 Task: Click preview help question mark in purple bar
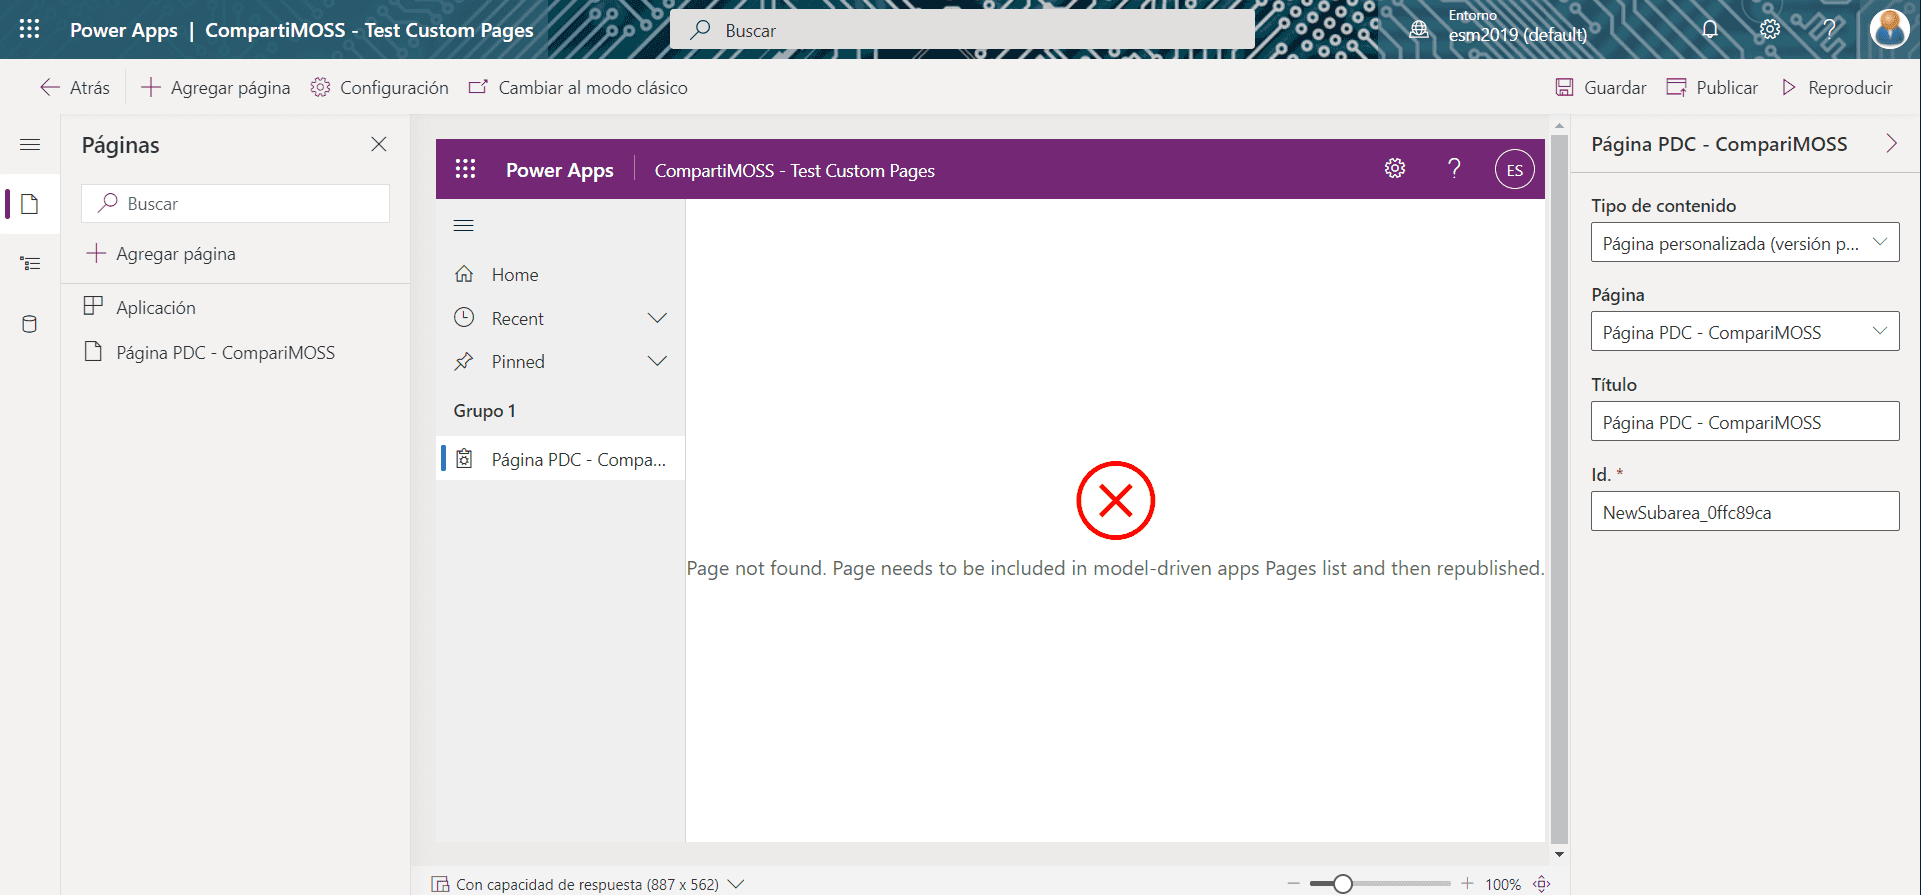coord(1455,169)
